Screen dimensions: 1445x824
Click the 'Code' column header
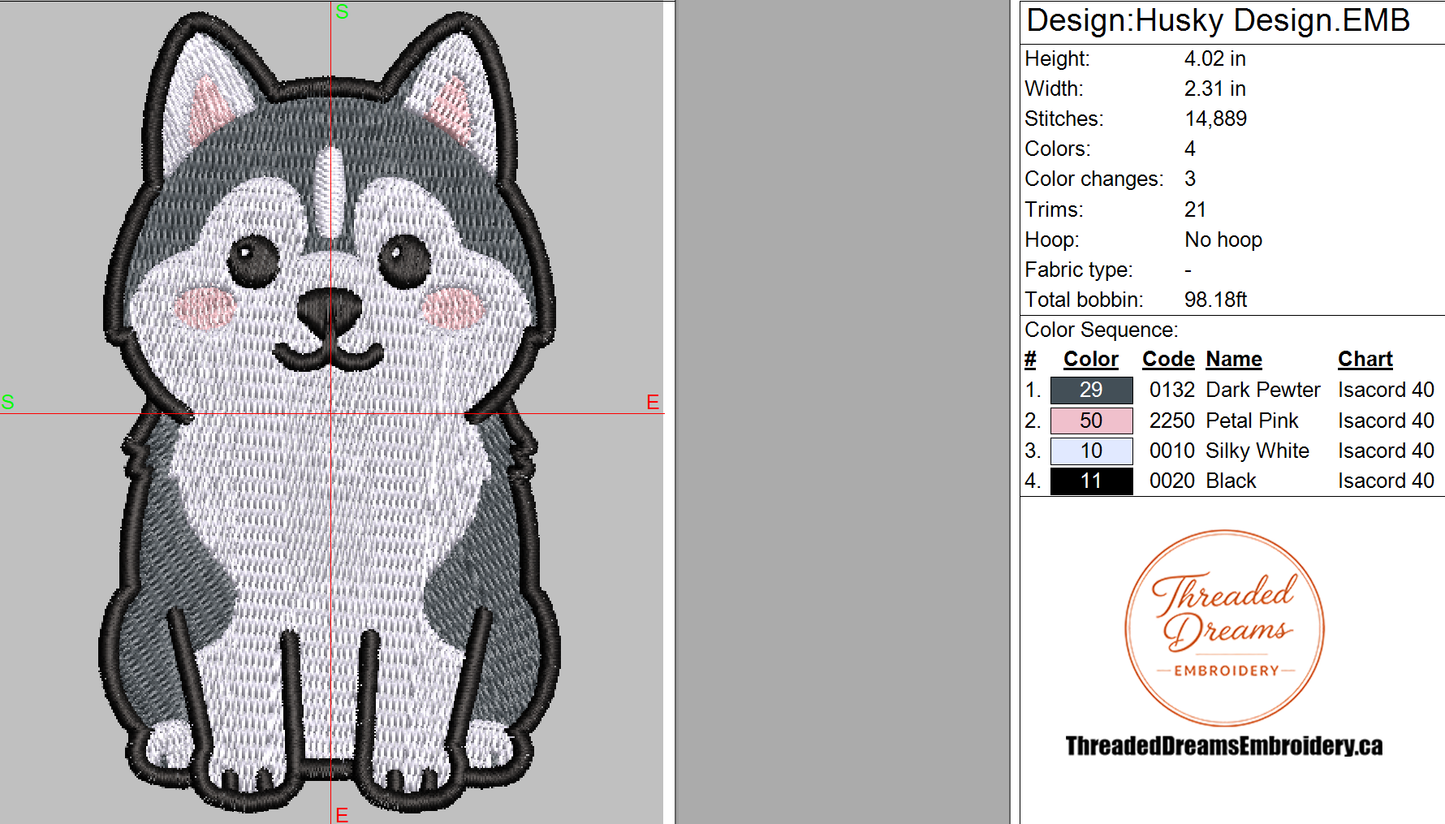(1168, 359)
